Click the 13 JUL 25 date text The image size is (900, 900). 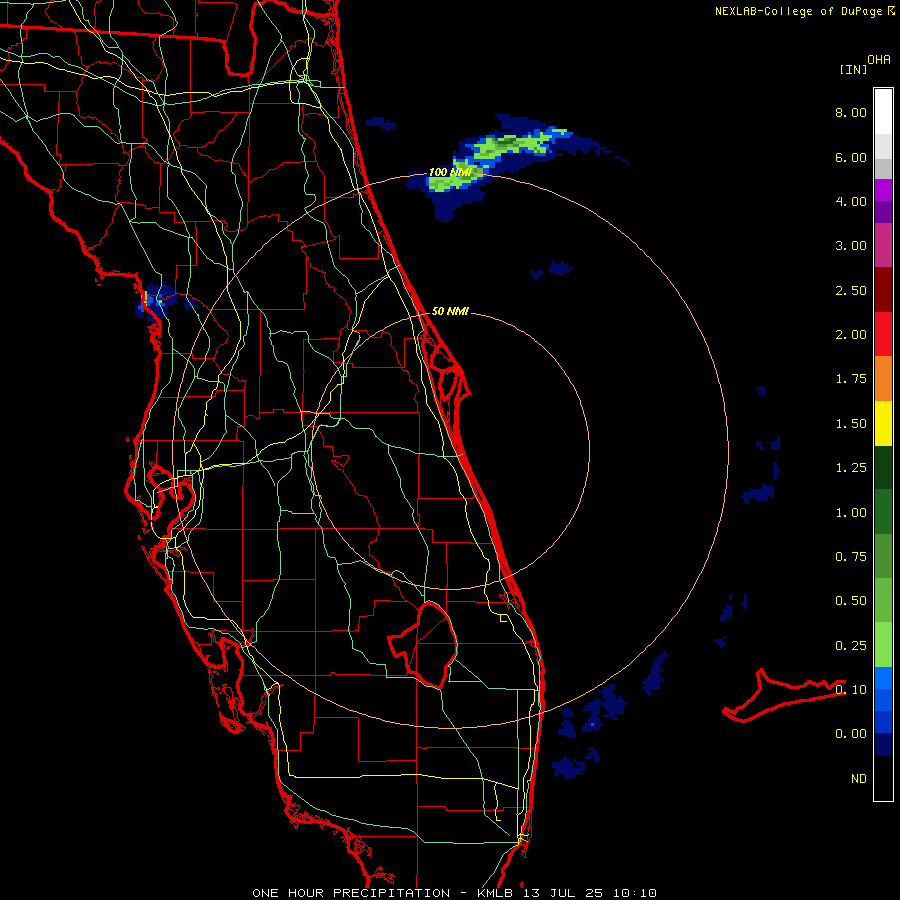[564, 893]
